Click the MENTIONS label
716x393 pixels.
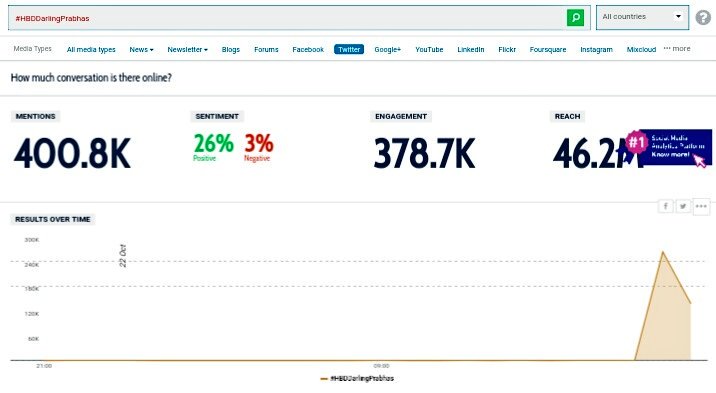click(x=35, y=116)
